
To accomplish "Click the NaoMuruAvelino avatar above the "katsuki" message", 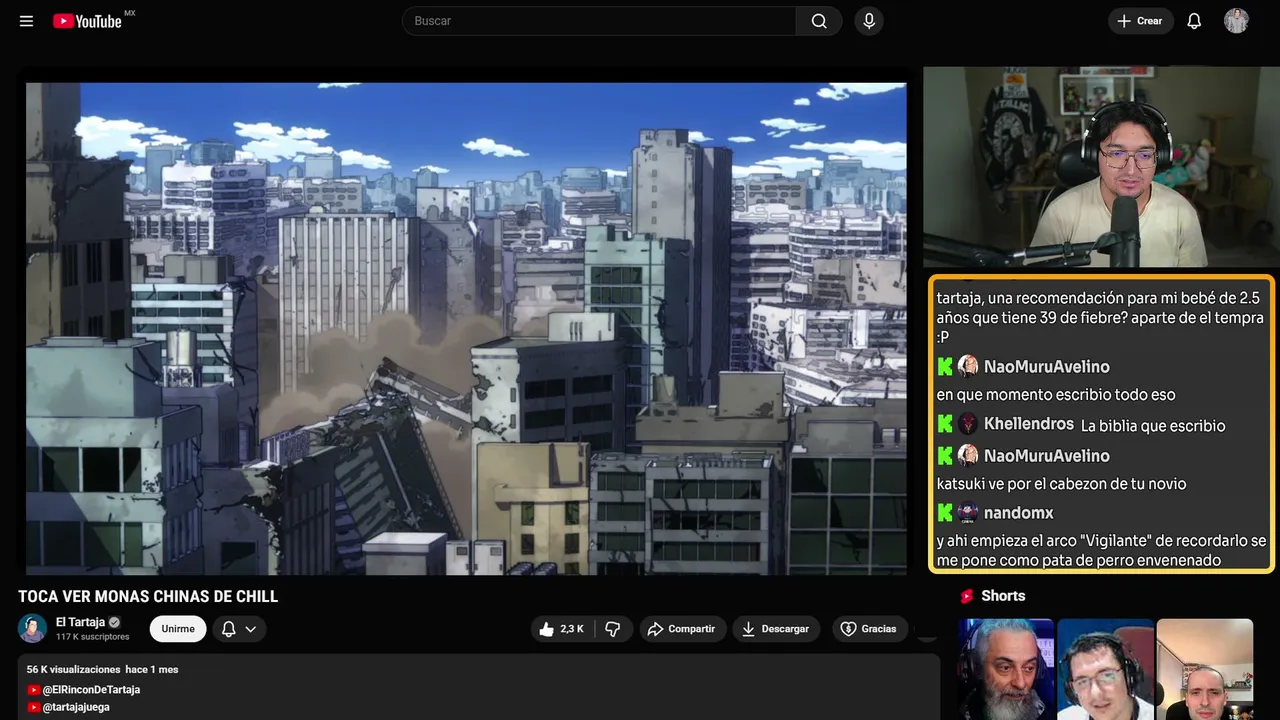I will [x=968, y=456].
